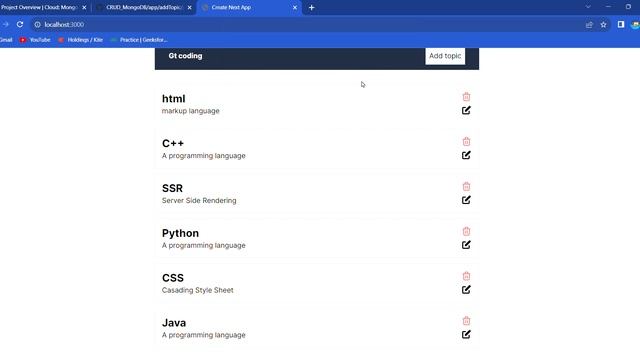Delete the Java topic with trash icon
Image resolution: width=640 pixels, height=360 pixels.
tap(466, 321)
